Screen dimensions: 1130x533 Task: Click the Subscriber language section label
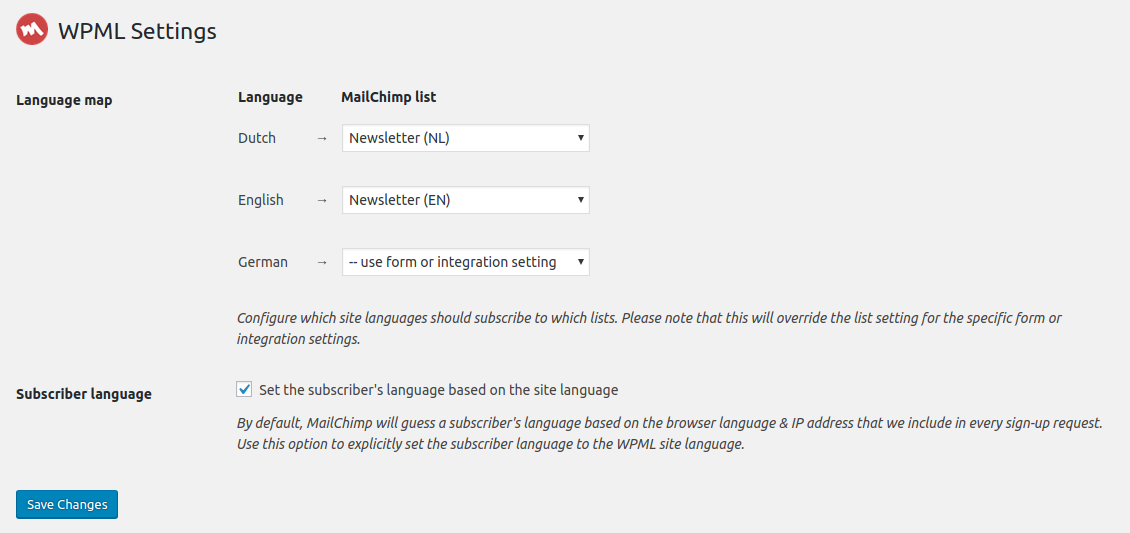pos(84,395)
